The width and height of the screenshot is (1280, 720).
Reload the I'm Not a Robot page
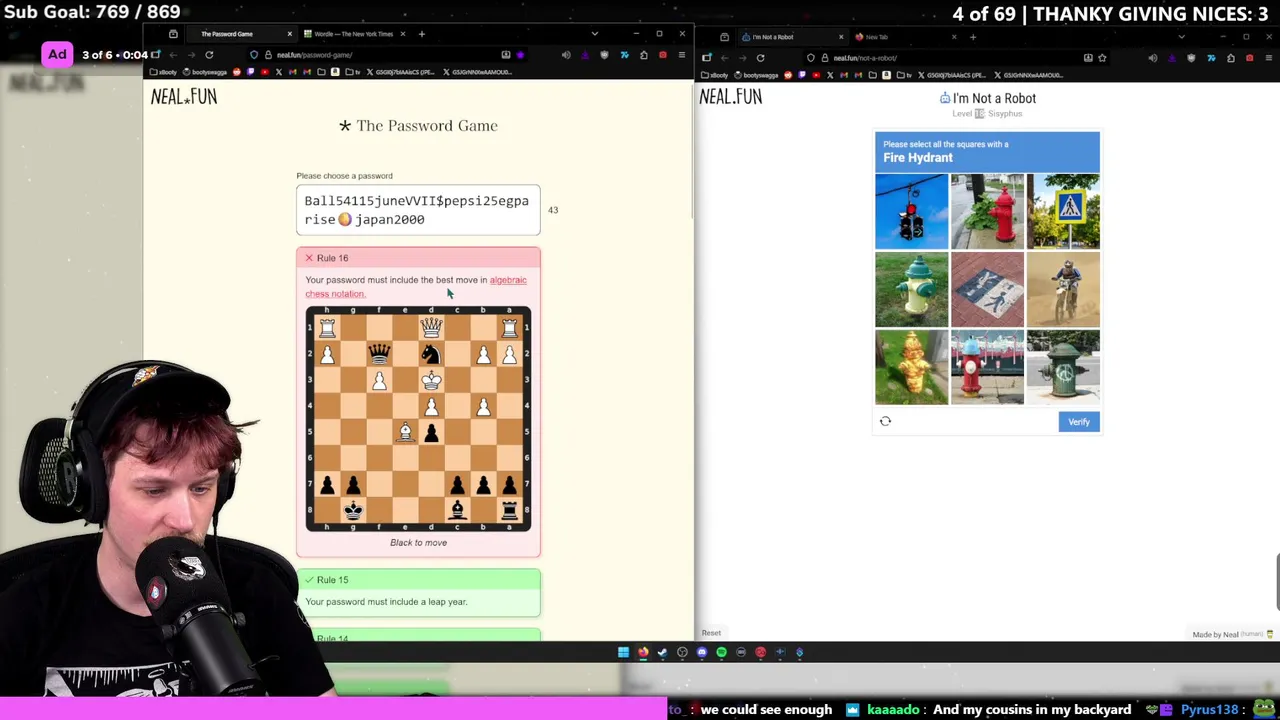click(x=760, y=58)
